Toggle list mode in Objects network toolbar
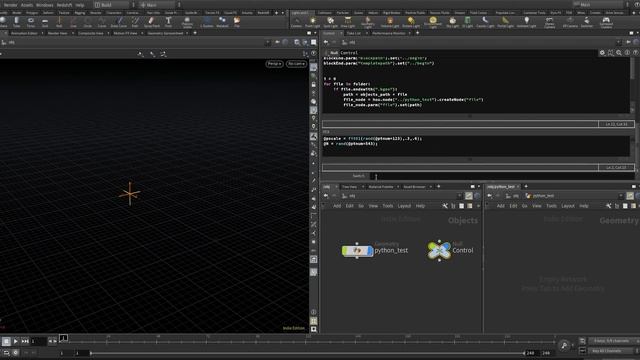 453,206
